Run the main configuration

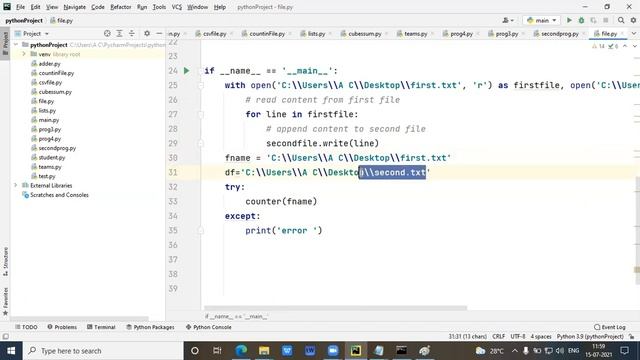[x=569, y=20]
